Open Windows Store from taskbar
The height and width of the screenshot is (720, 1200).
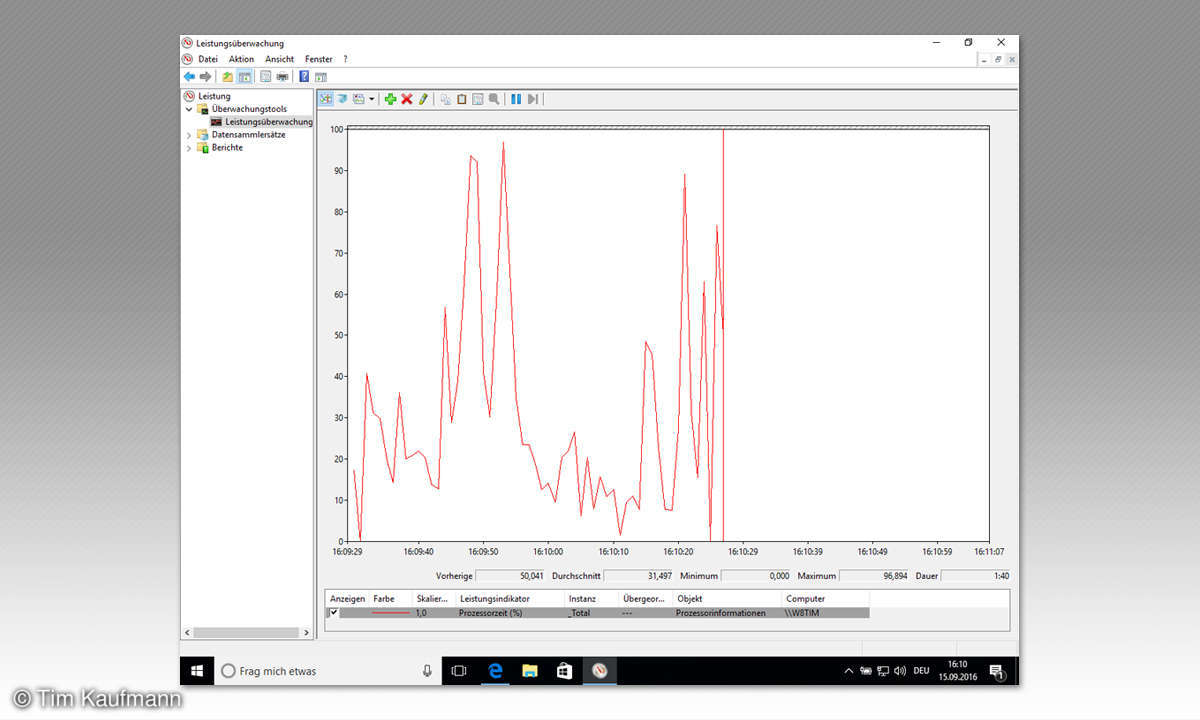pos(565,671)
